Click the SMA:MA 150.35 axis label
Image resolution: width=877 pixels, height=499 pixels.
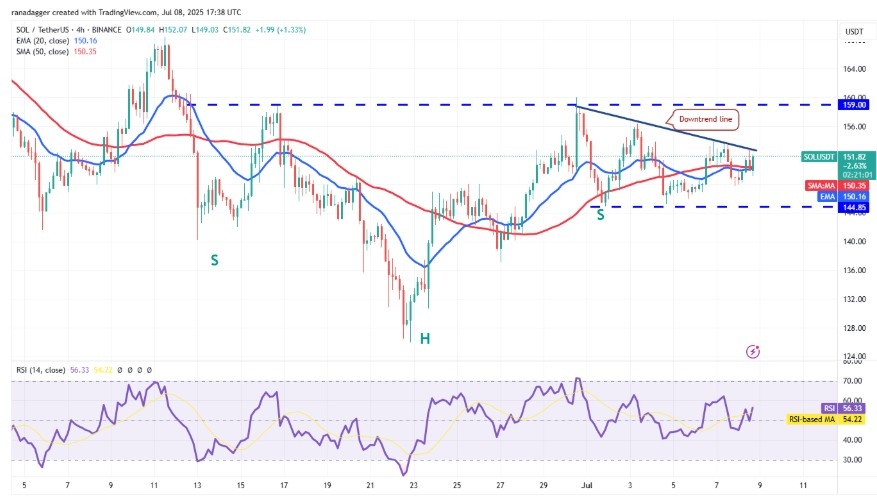click(x=837, y=186)
